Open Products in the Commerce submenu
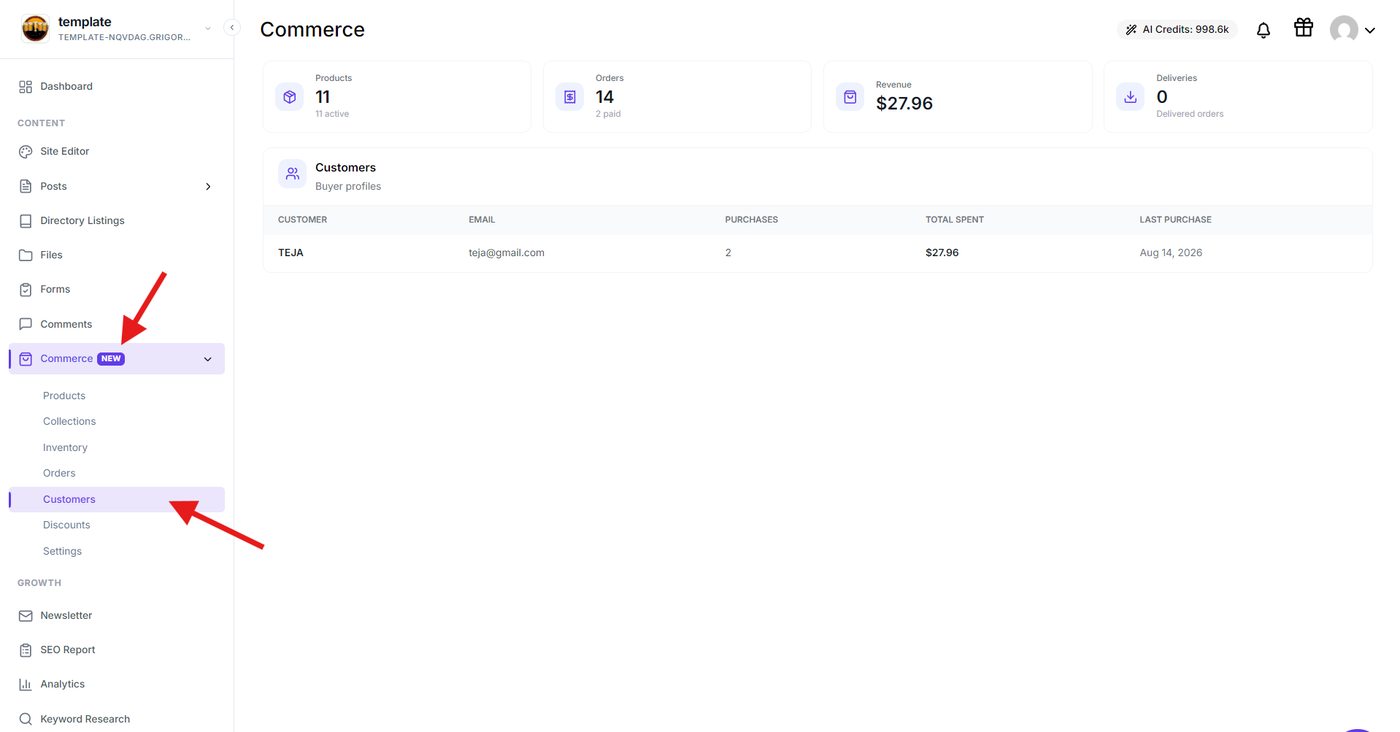The height and width of the screenshot is (732, 1400). (64, 396)
